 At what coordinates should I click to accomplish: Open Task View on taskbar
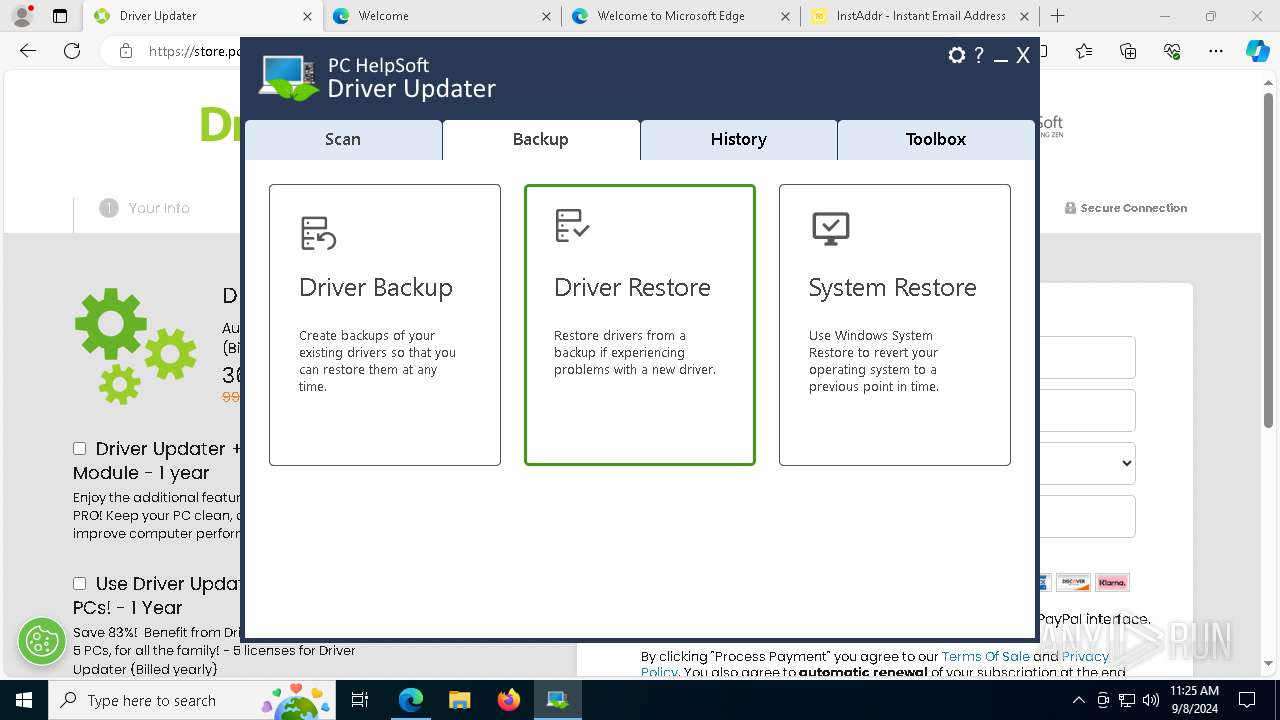pyautogui.click(x=360, y=700)
